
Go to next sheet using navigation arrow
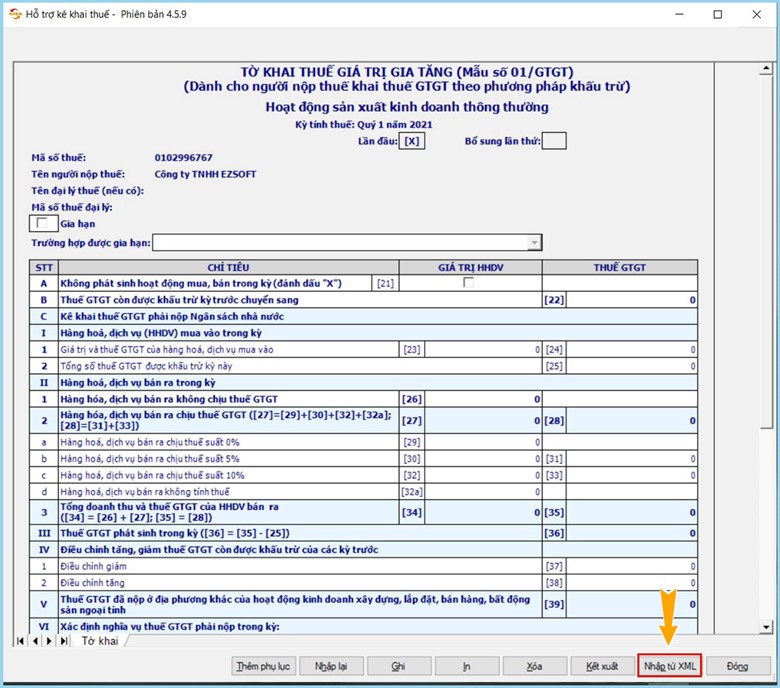pos(48,640)
